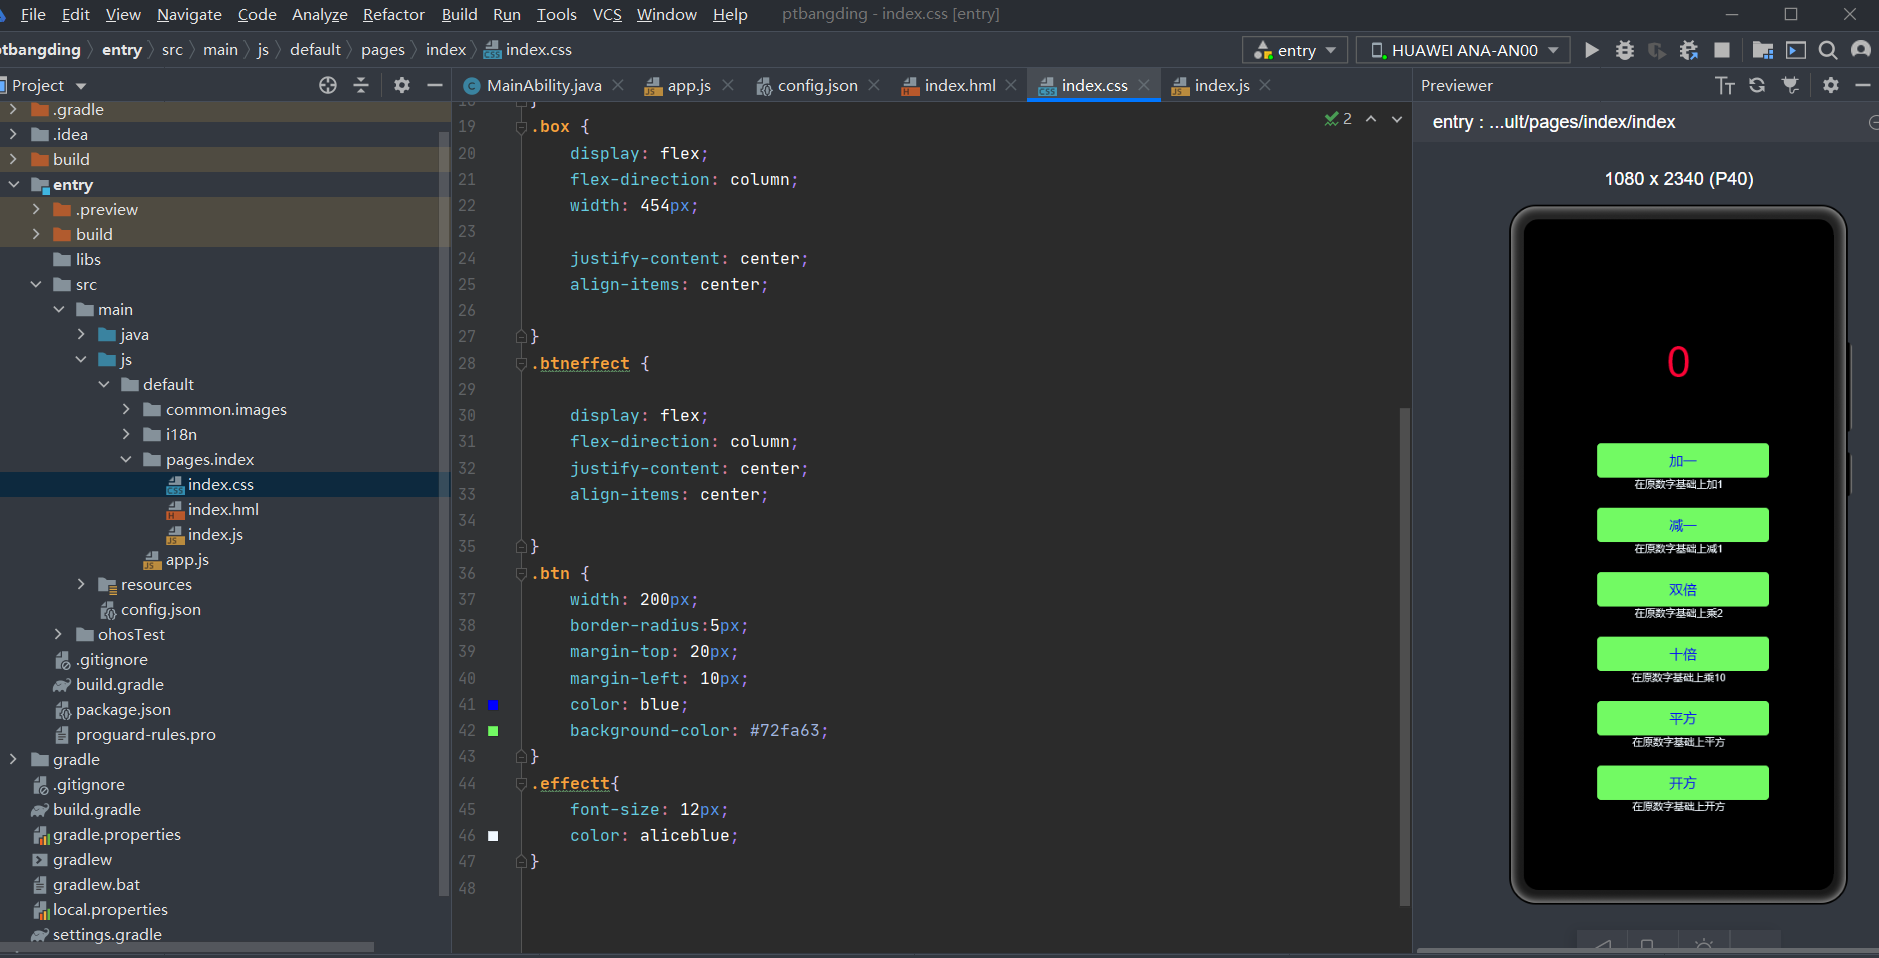The height and width of the screenshot is (958, 1879).
Task: Switch to config.json tab
Action: click(817, 85)
